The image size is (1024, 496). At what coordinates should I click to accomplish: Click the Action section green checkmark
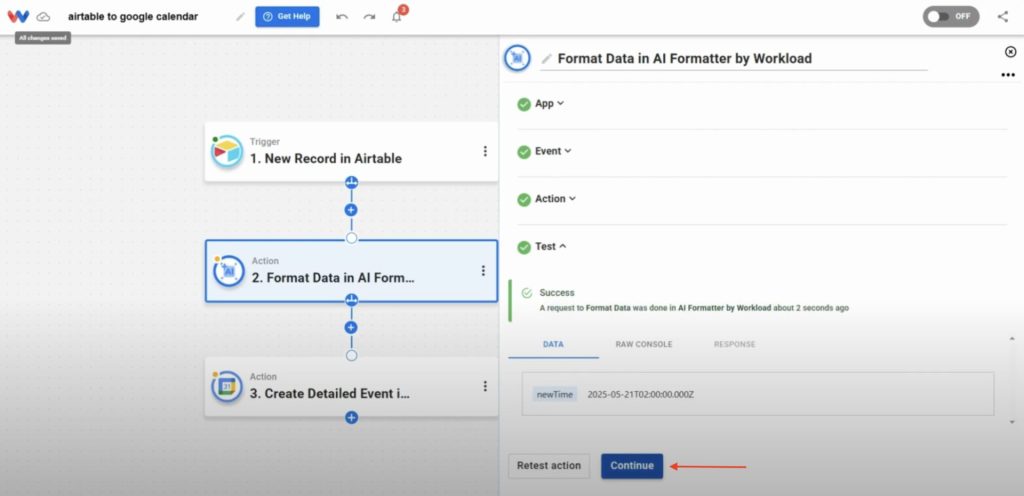tap(524, 200)
